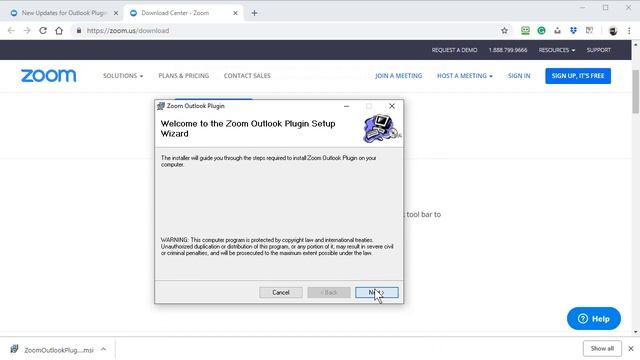Open the user profile avatar

pos(613,31)
